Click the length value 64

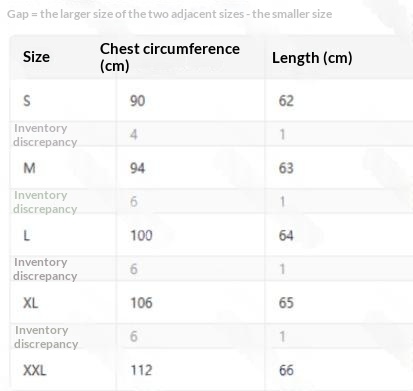286,236
